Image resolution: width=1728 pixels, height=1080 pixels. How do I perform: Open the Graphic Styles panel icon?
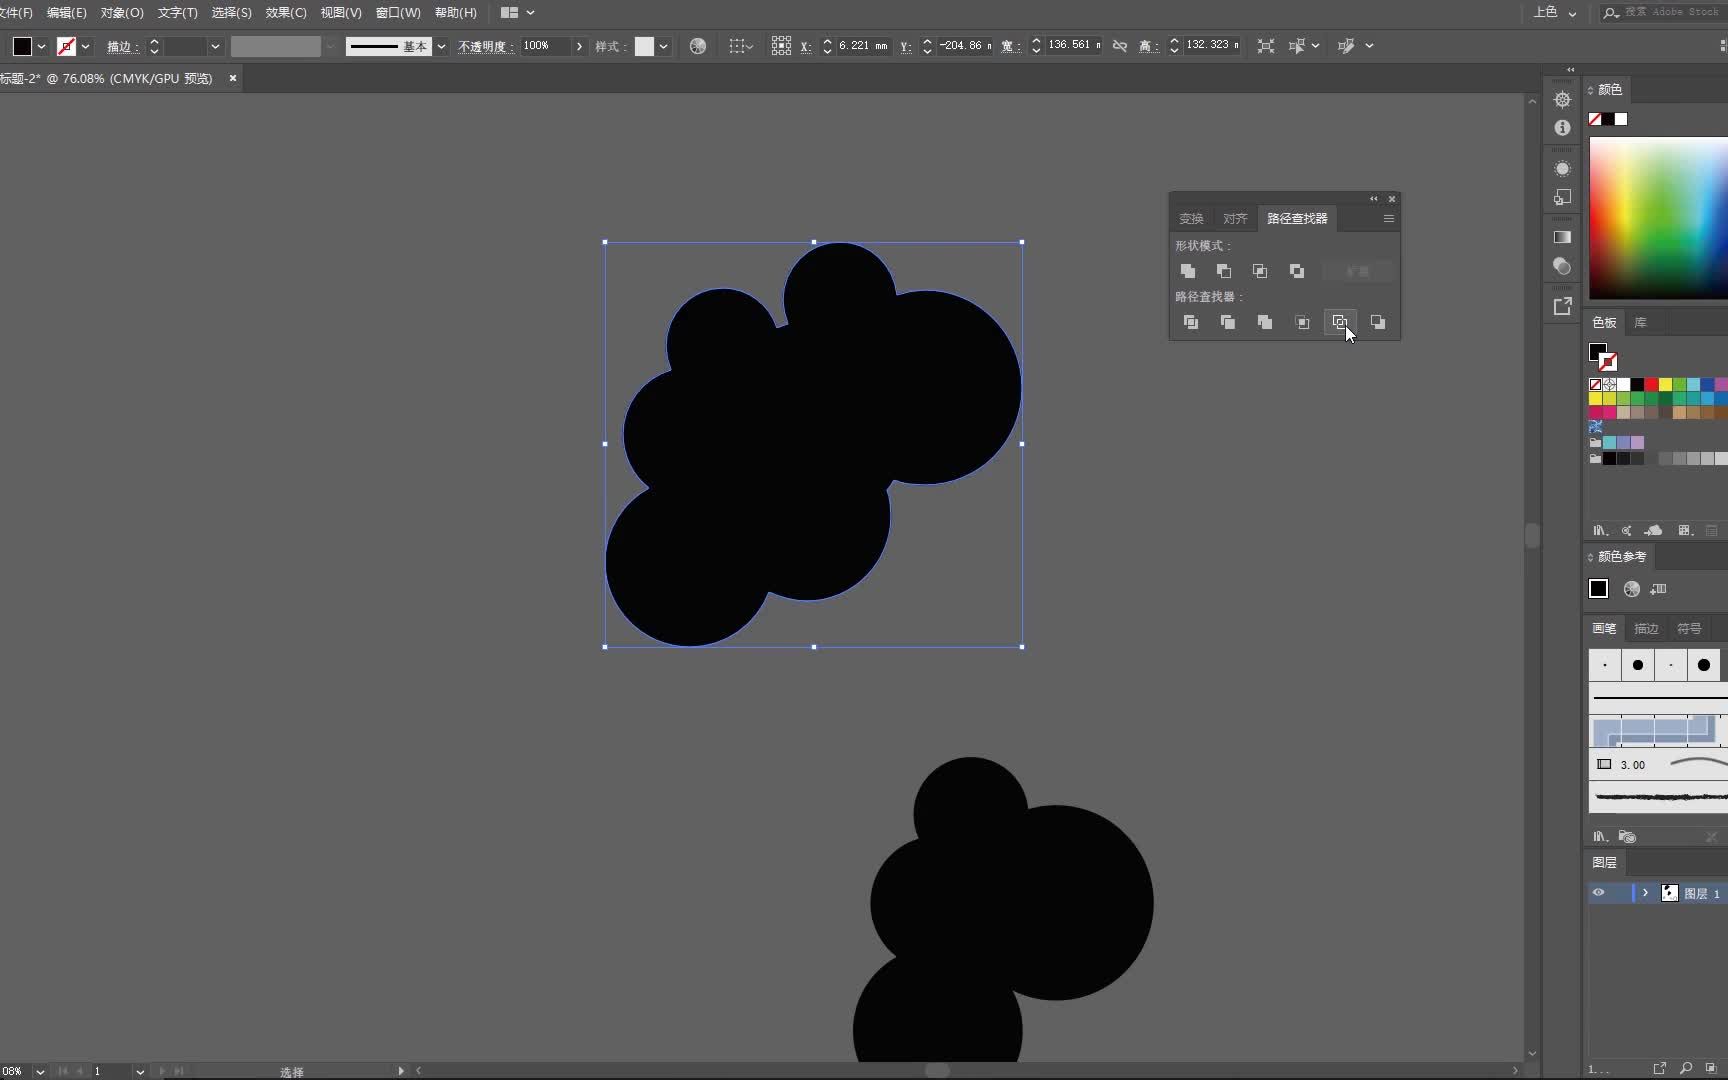(1562, 198)
